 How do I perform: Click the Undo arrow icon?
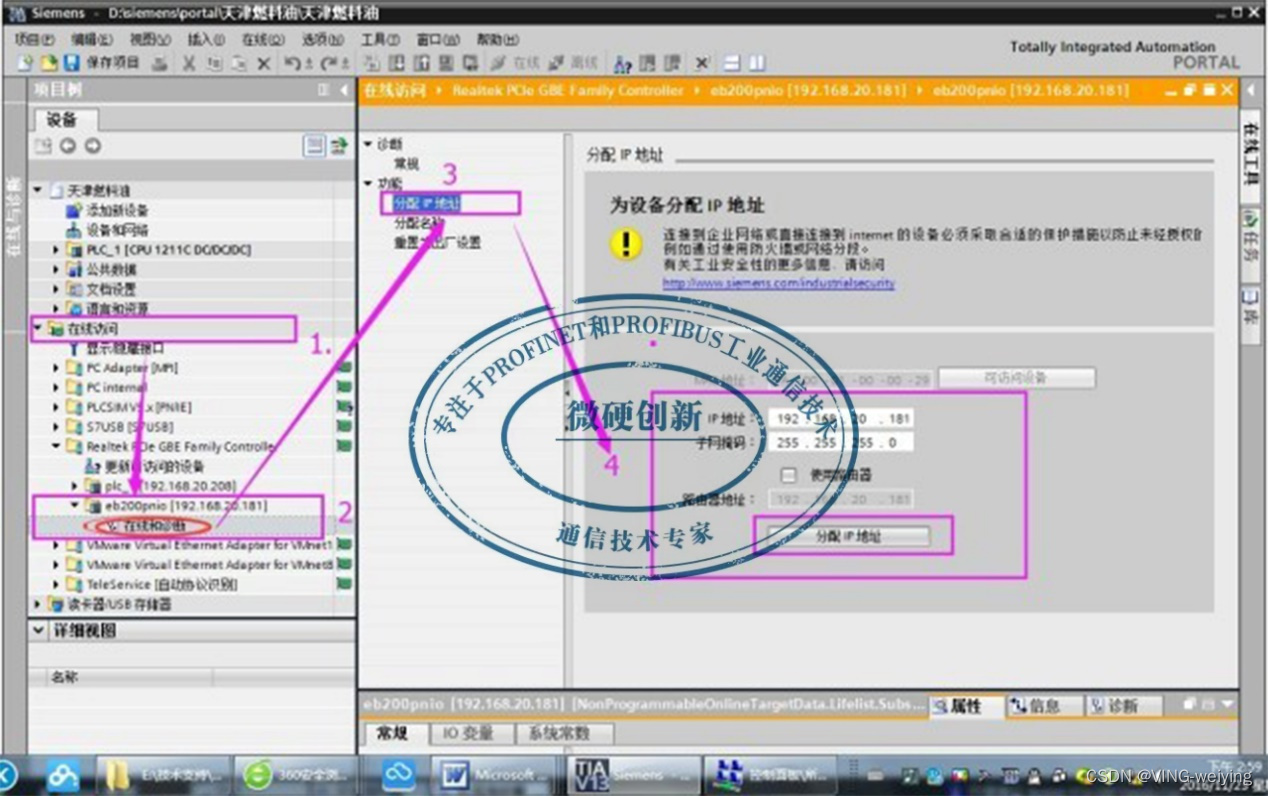pyautogui.click(x=291, y=63)
